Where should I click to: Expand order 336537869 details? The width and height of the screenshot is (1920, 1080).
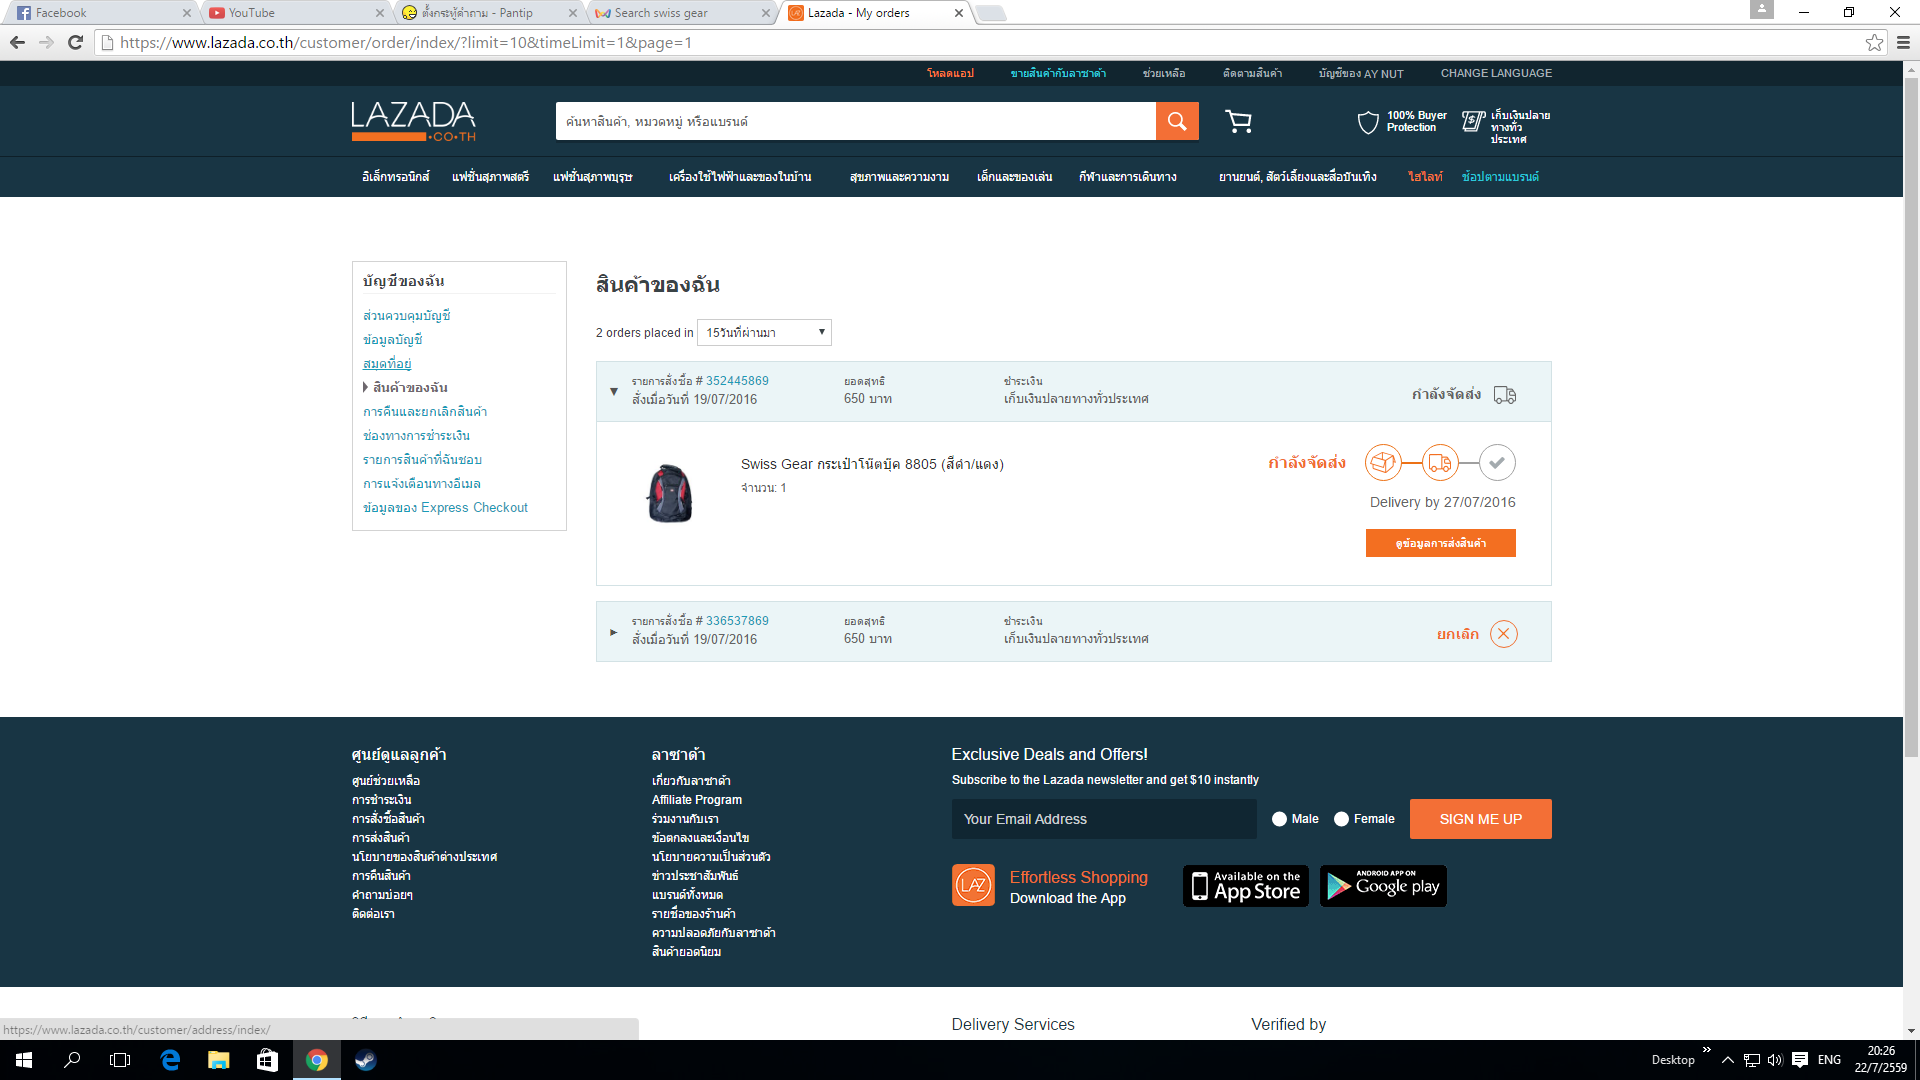click(x=614, y=632)
